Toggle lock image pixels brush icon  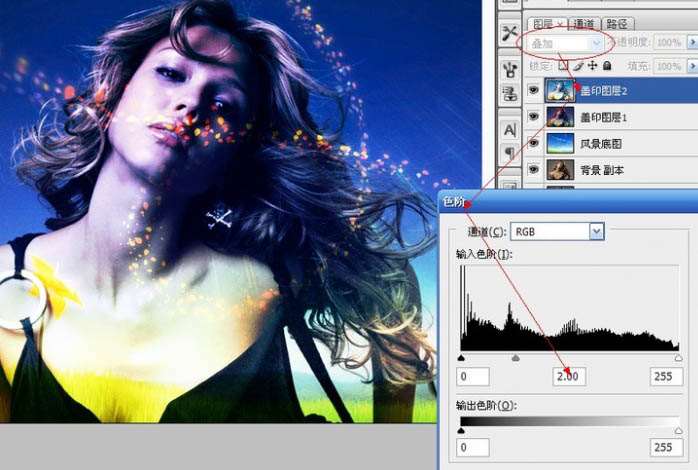click(578, 66)
